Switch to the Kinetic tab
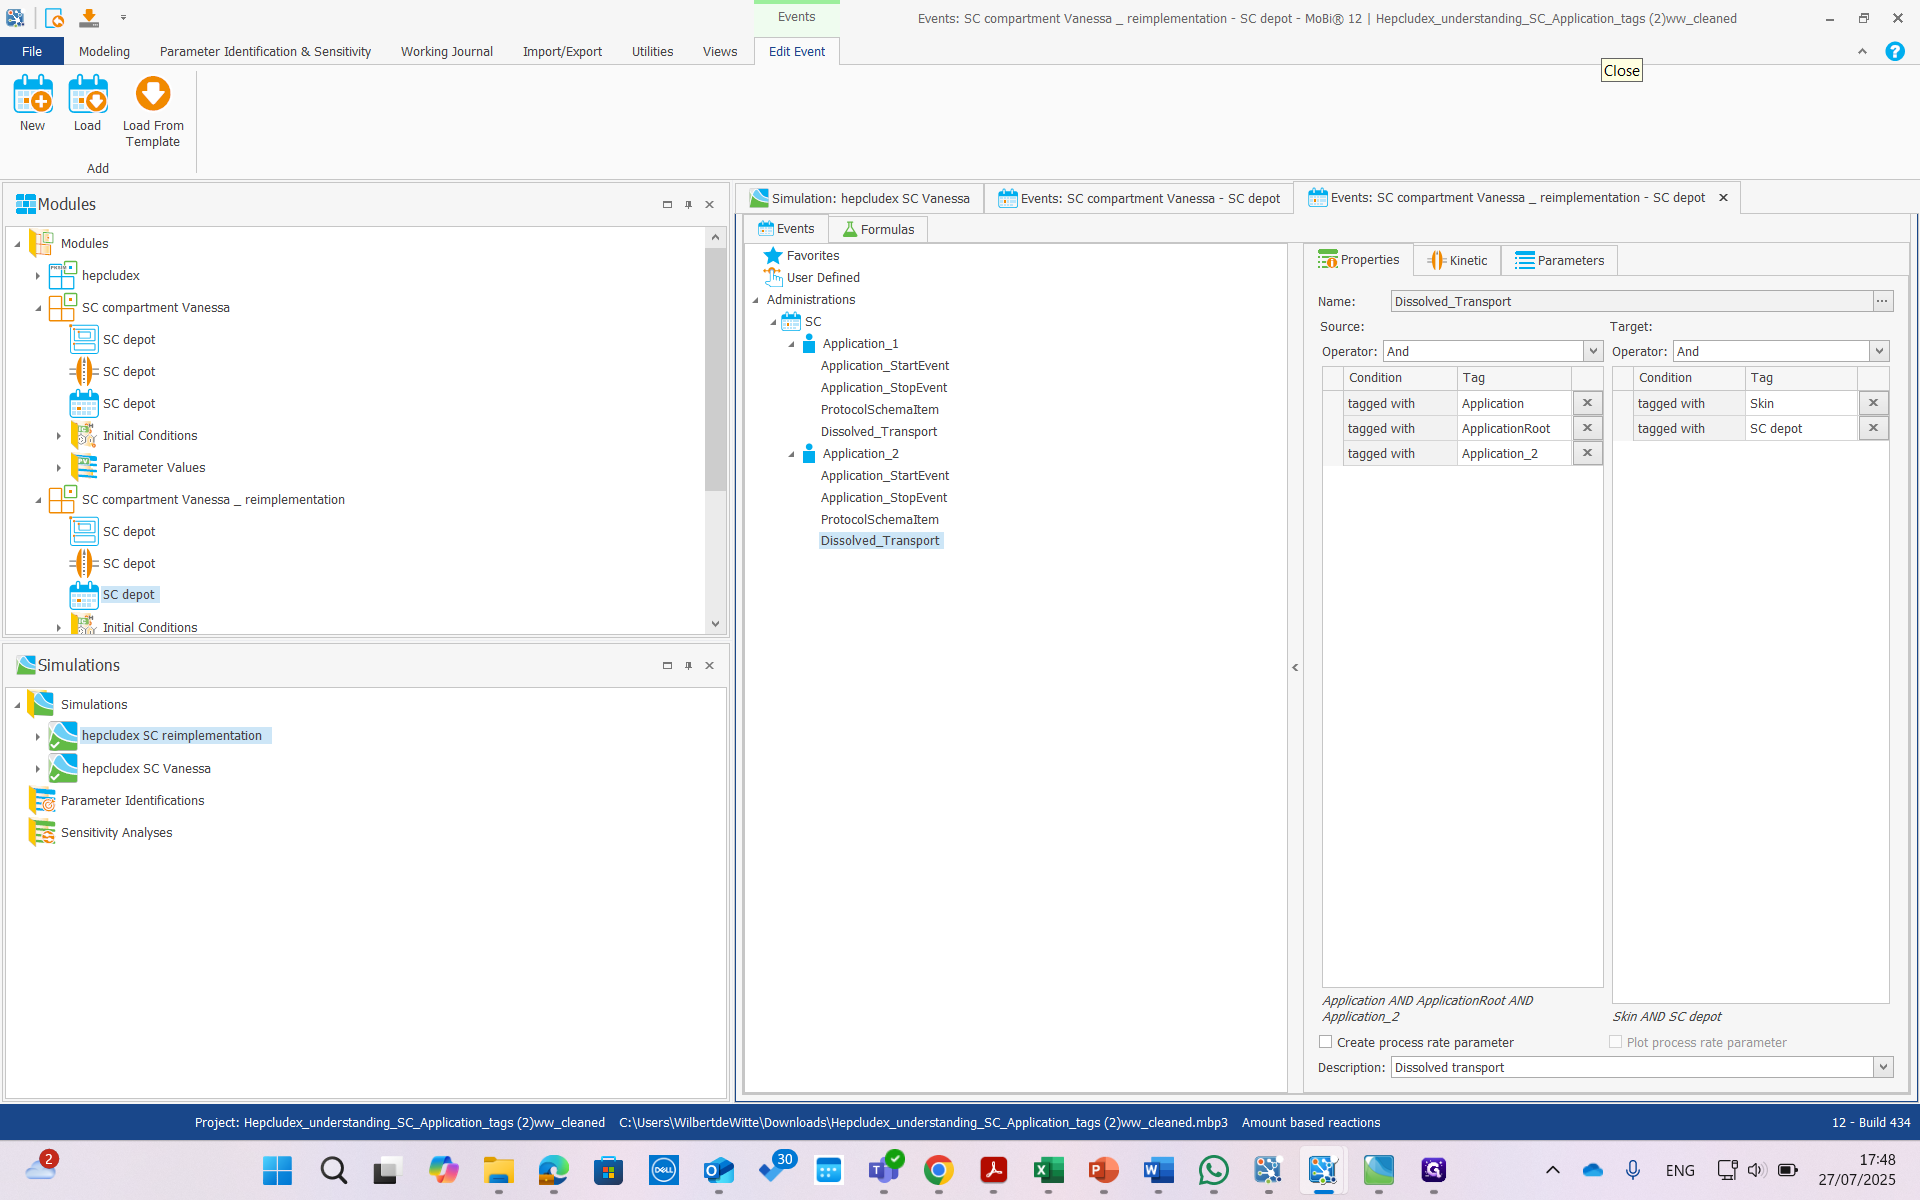This screenshot has width=1920, height=1200. pos(1457,260)
